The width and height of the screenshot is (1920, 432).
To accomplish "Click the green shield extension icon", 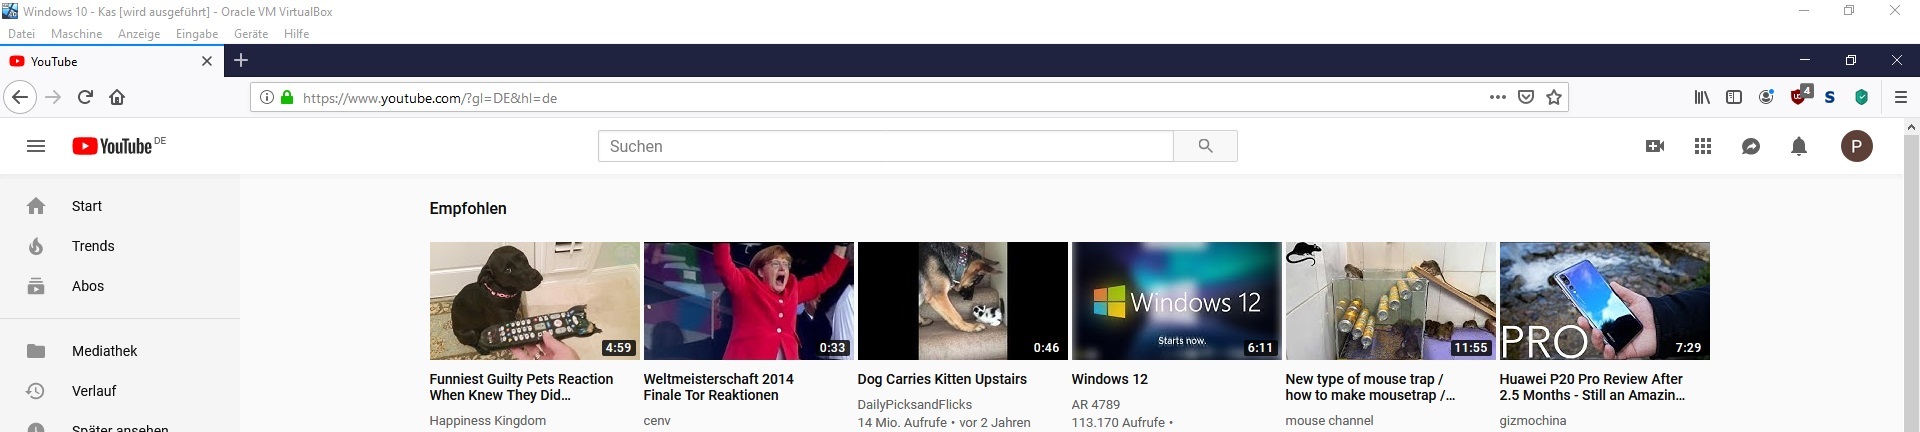I will click(x=1861, y=97).
